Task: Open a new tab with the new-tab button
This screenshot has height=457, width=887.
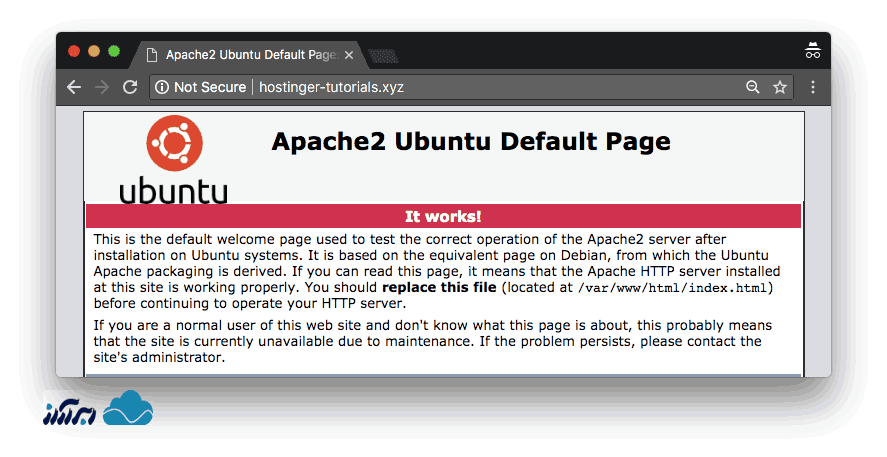Action: [383, 55]
